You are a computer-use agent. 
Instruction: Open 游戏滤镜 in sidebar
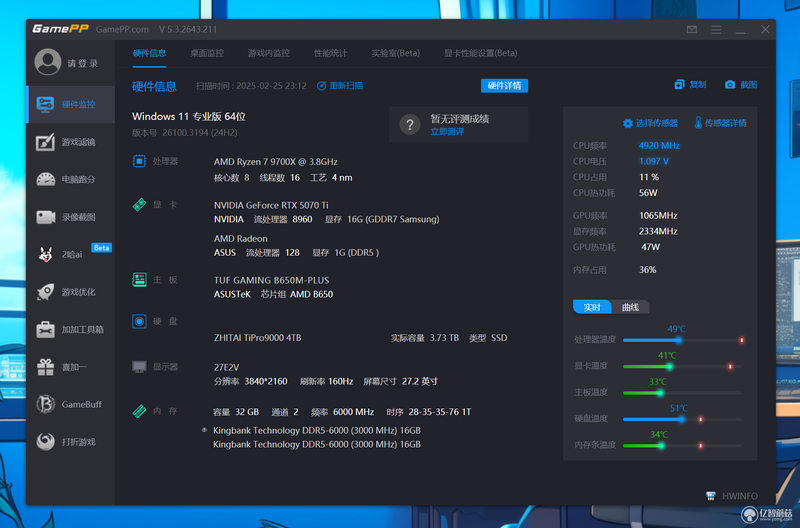coord(71,142)
